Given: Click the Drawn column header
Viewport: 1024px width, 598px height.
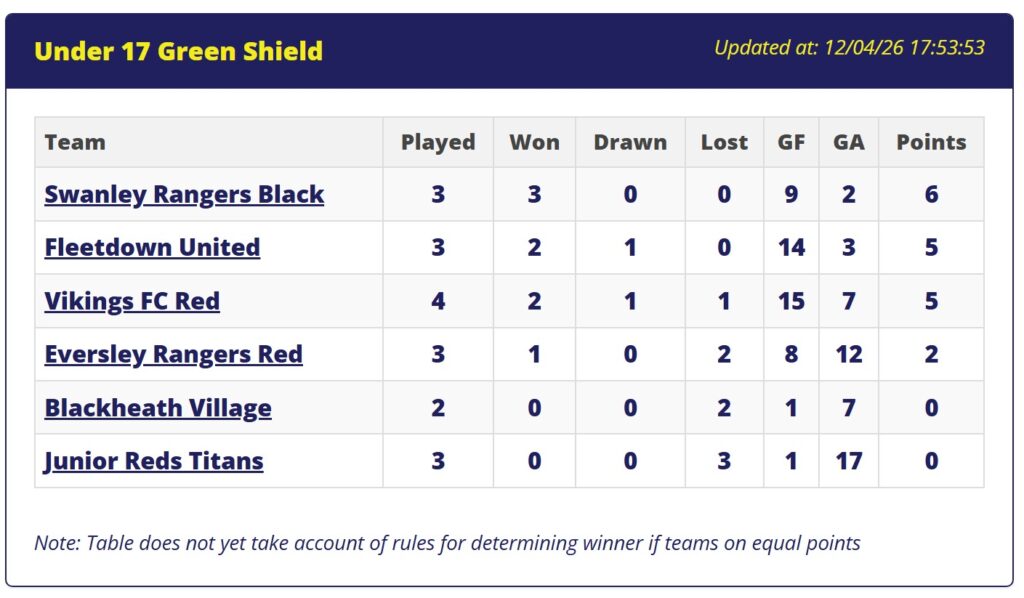Looking at the screenshot, I should pyautogui.click(x=630, y=142).
